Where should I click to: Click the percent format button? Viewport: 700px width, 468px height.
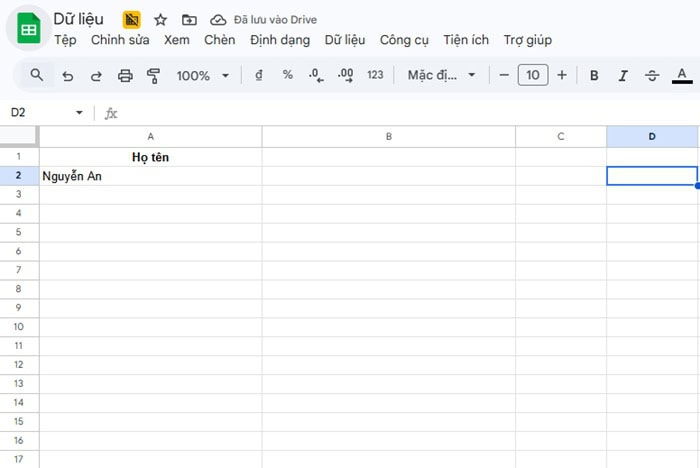coord(288,76)
